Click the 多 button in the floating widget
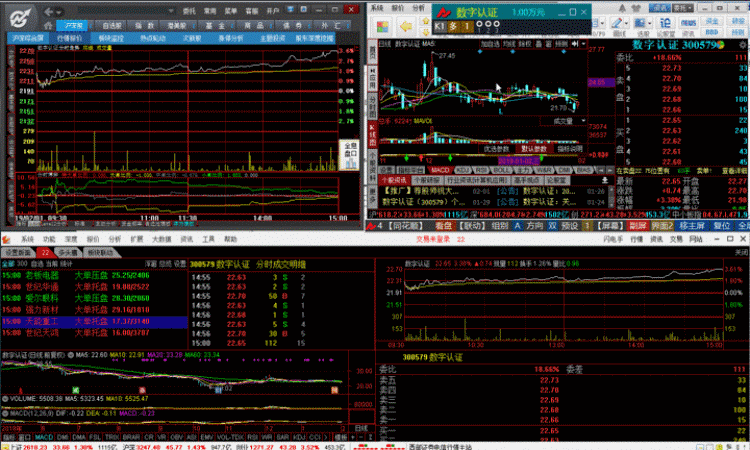Screen dimensions: 750x450 click(x=453, y=27)
